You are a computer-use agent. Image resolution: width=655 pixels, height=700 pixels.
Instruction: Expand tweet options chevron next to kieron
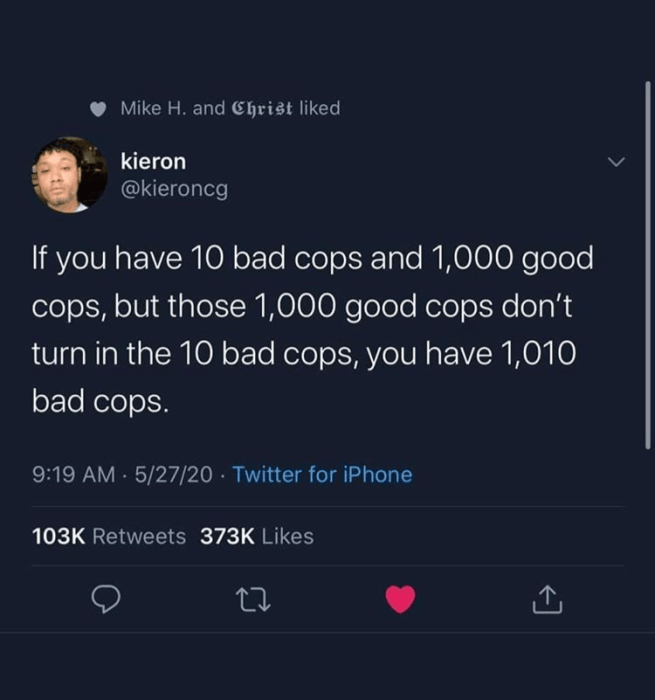tap(617, 162)
